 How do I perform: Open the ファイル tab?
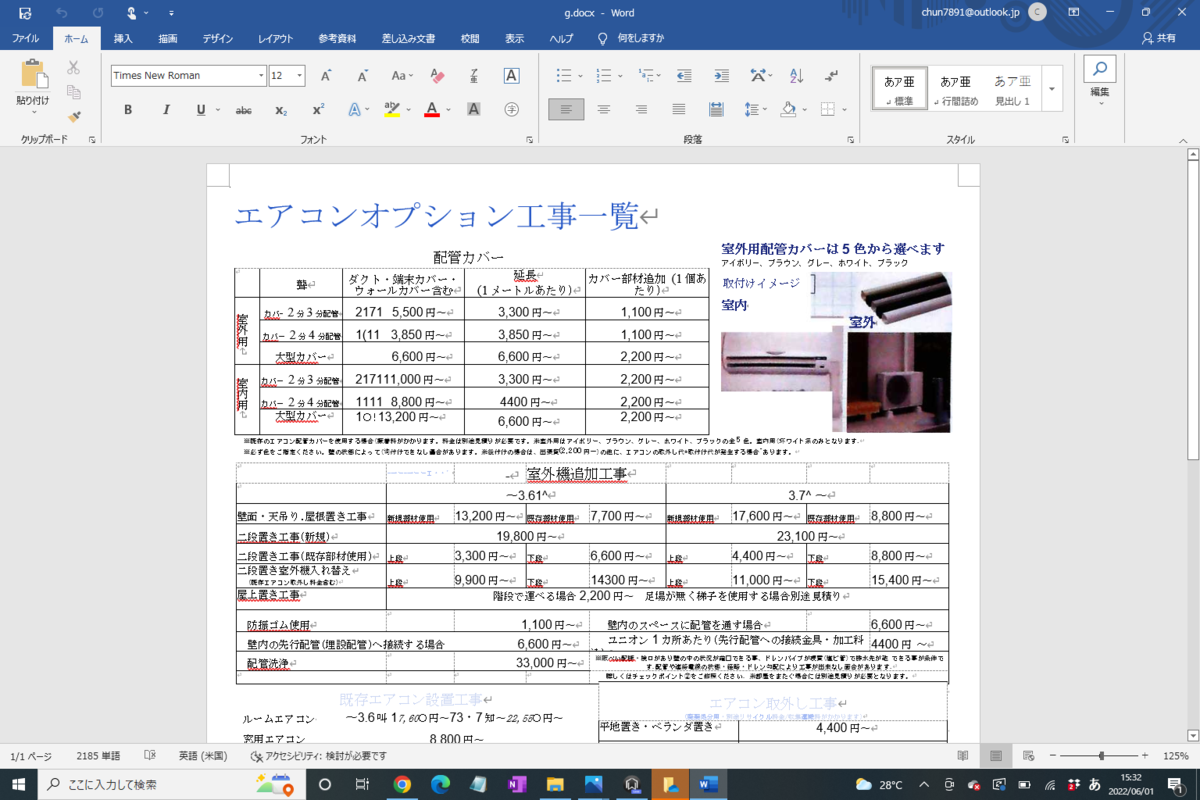click(25, 38)
